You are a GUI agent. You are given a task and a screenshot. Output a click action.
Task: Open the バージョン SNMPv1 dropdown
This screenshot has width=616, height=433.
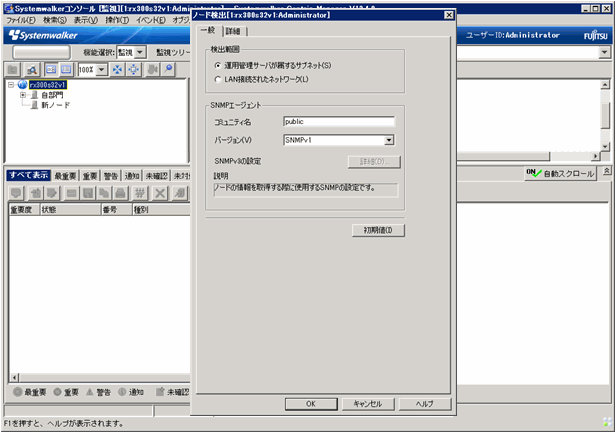point(389,140)
